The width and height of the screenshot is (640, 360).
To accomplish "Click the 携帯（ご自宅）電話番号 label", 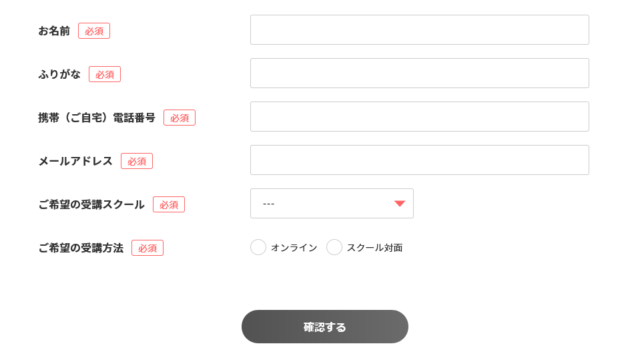I will click(97, 118).
